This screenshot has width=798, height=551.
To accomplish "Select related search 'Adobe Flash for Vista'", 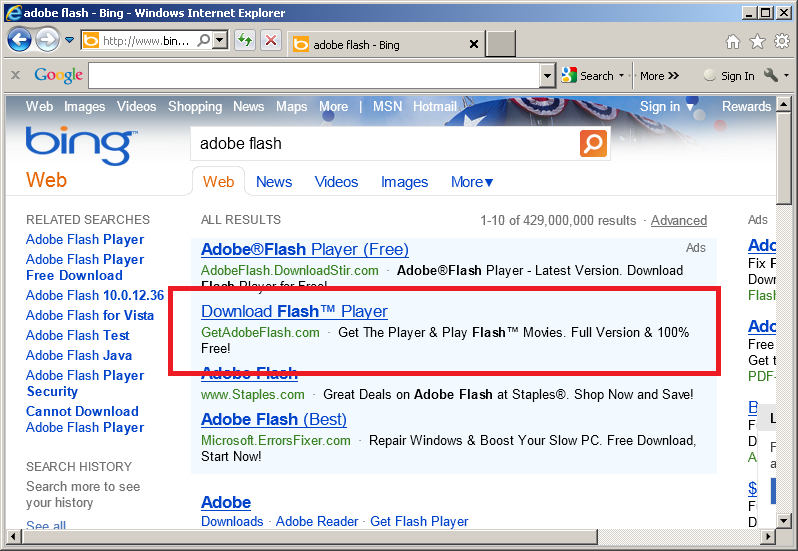I will coord(90,315).
